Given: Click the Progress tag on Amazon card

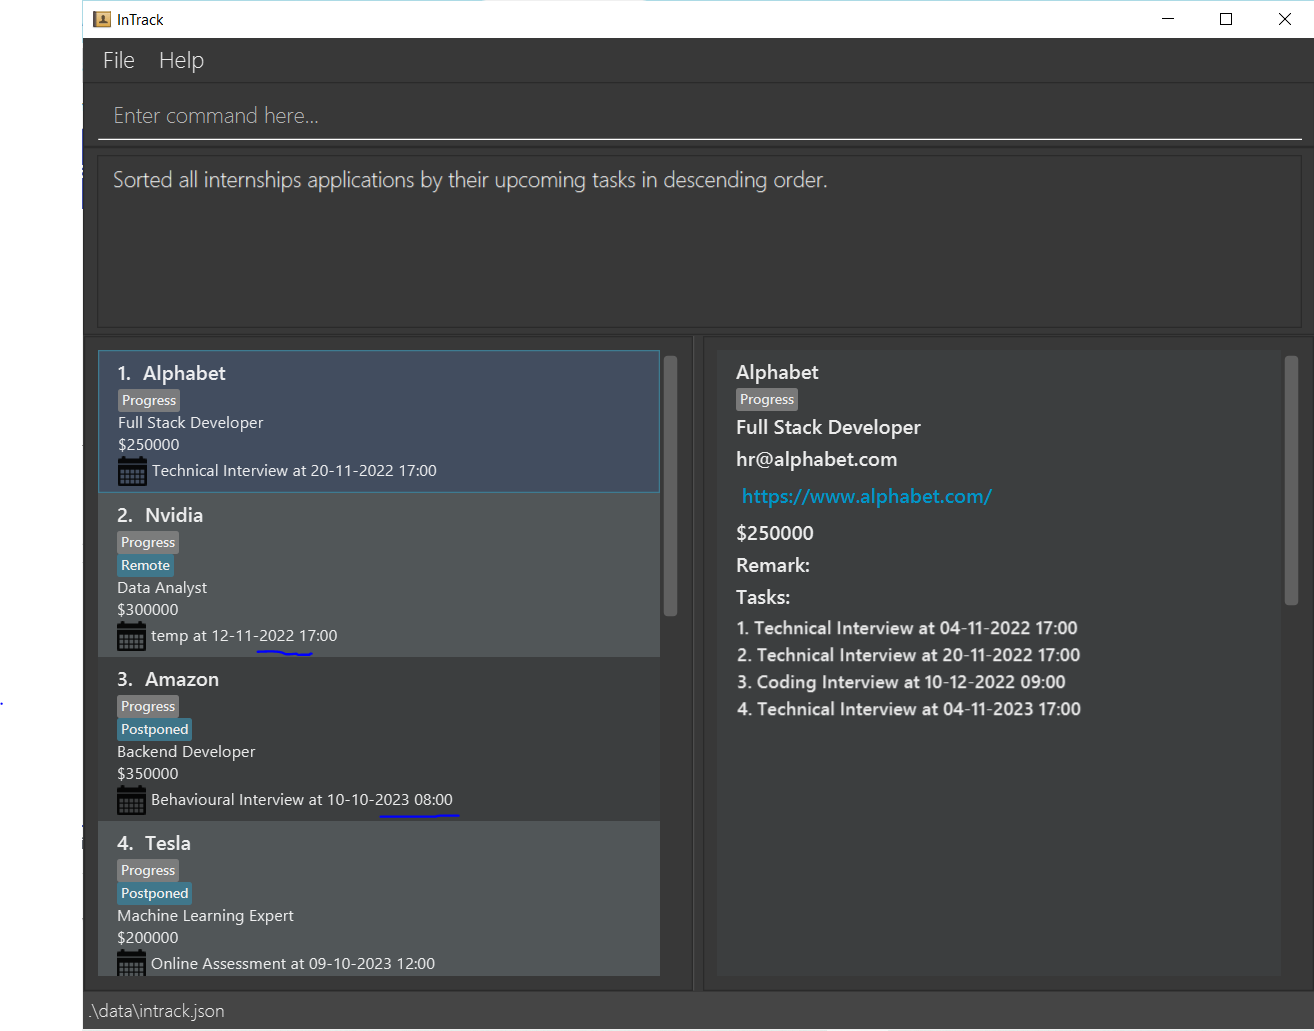Looking at the screenshot, I should 148,706.
